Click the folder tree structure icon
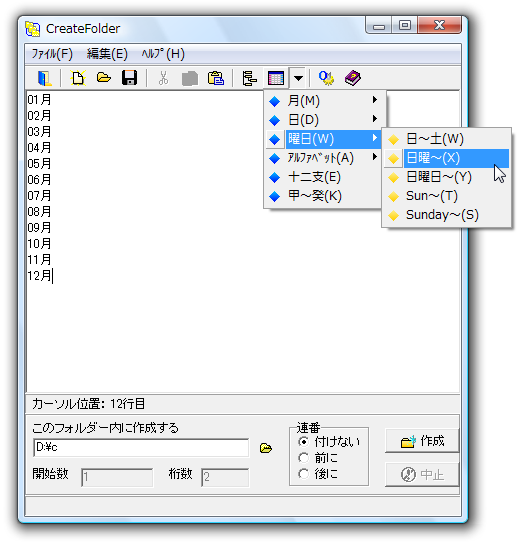This screenshot has height=542, width=520. (250, 78)
